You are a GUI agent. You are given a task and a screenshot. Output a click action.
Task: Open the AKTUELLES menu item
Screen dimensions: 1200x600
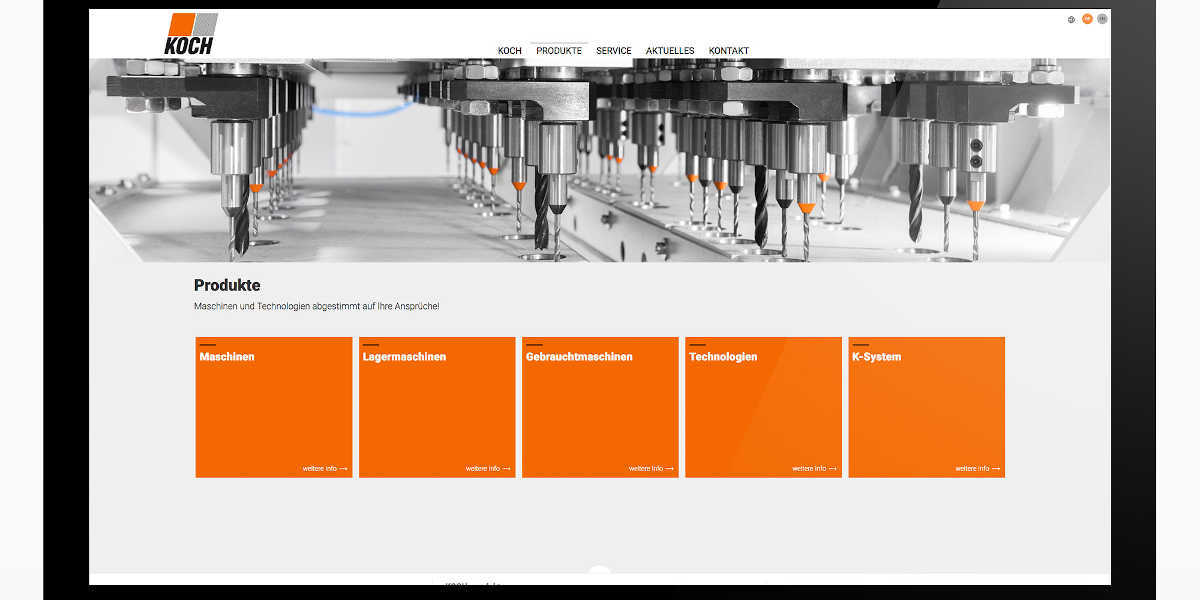pos(670,51)
